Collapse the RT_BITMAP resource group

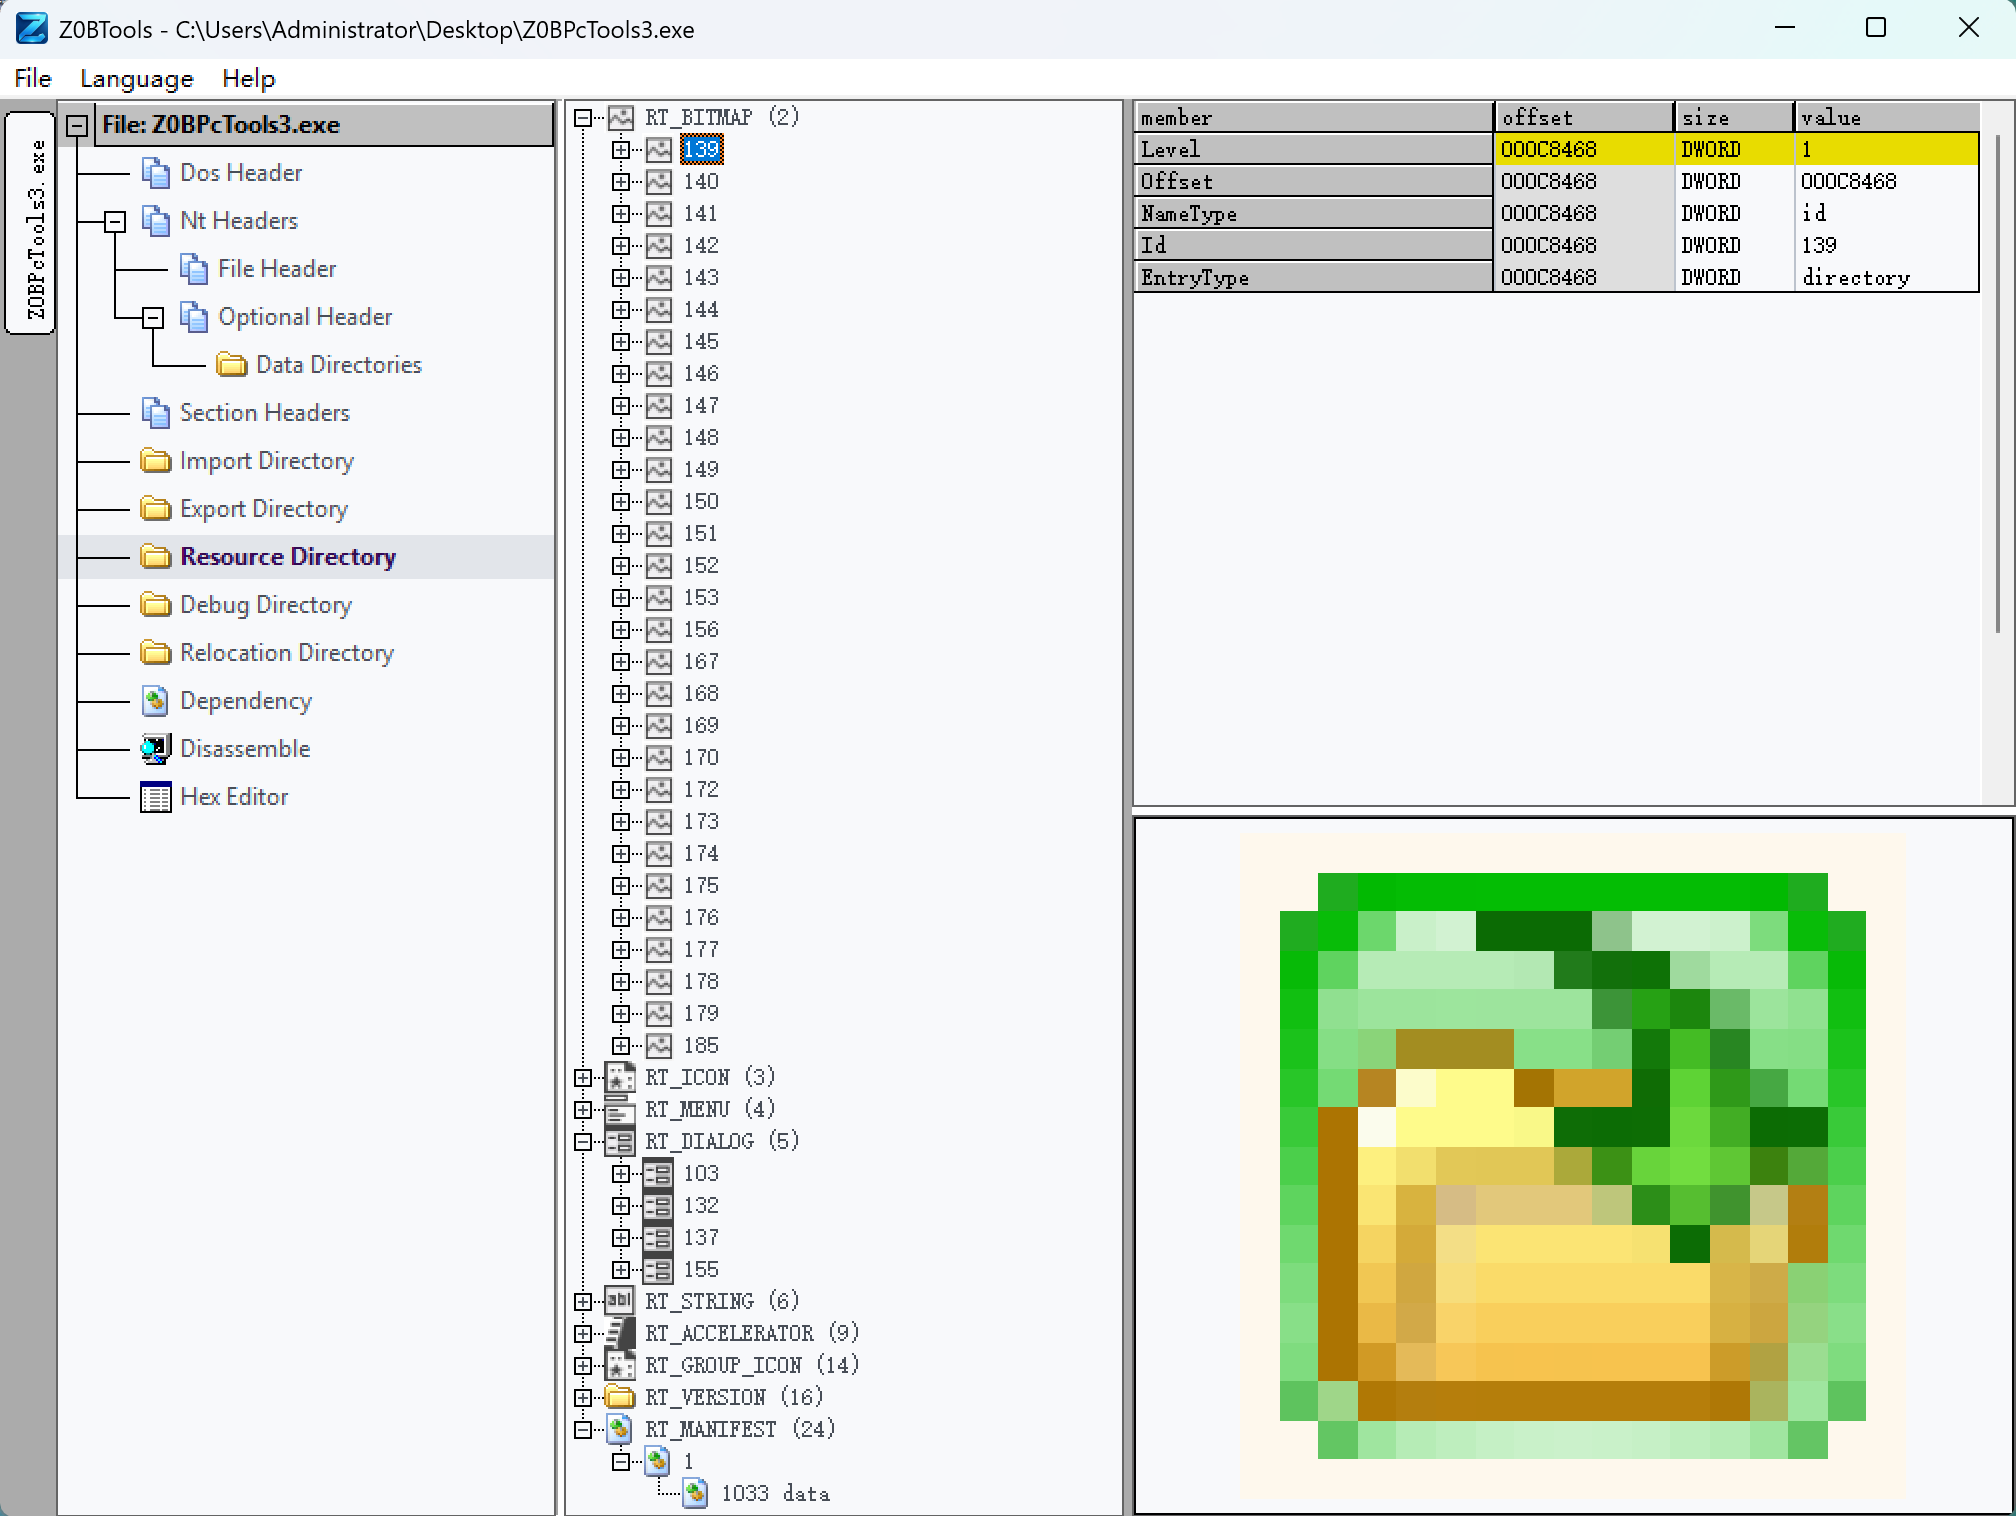click(583, 118)
